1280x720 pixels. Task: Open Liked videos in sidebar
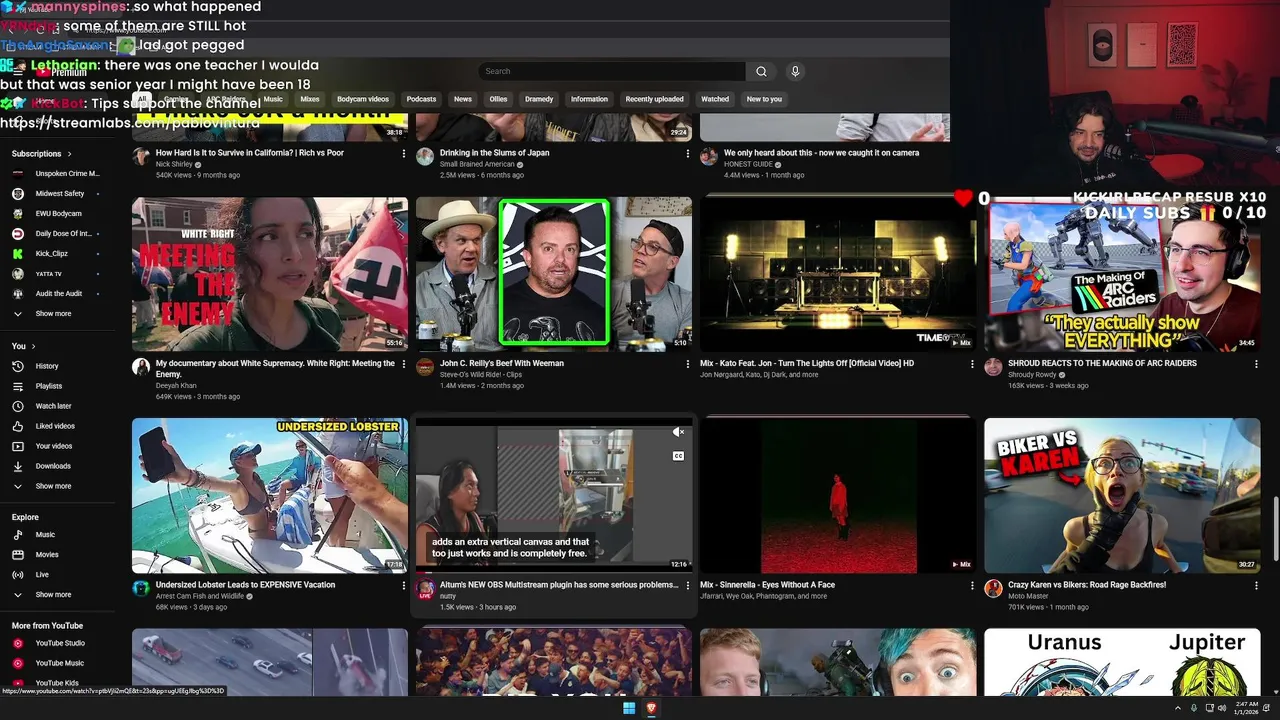(x=55, y=426)
